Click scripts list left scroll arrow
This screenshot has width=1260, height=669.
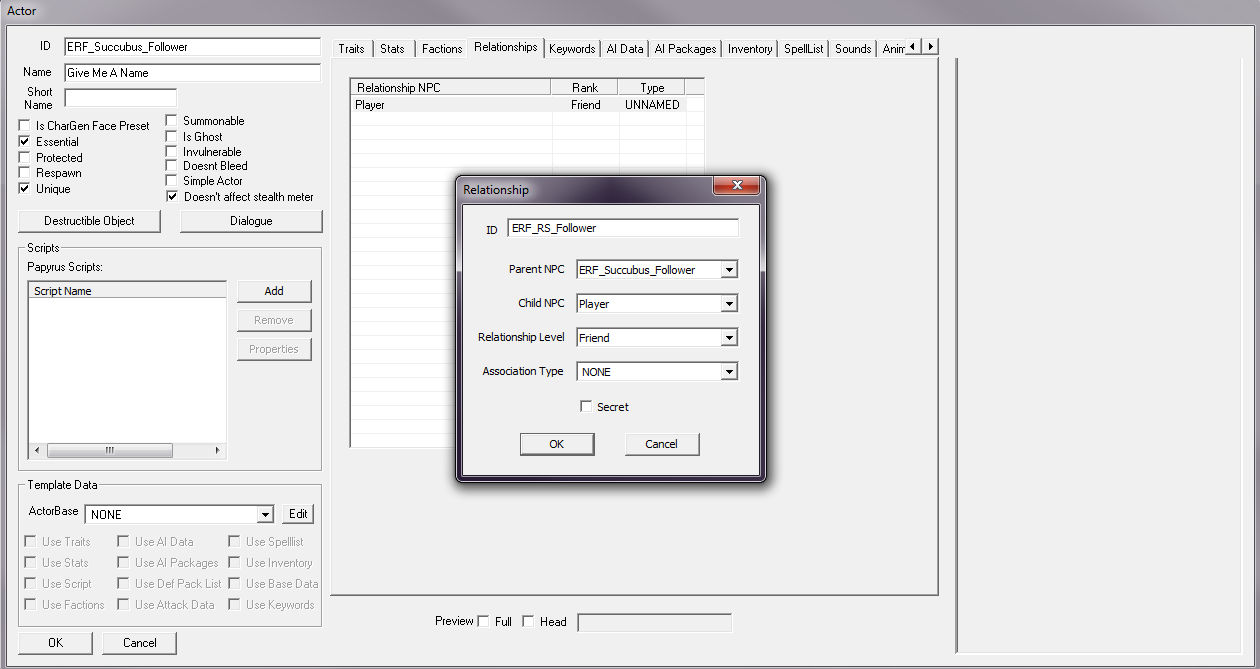pyautogui.click(x=37, y=450)
